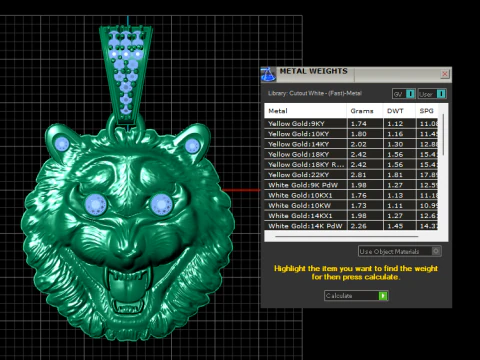Click the green arrow on Calculate

pyautogui.click(x=383, y=296)
